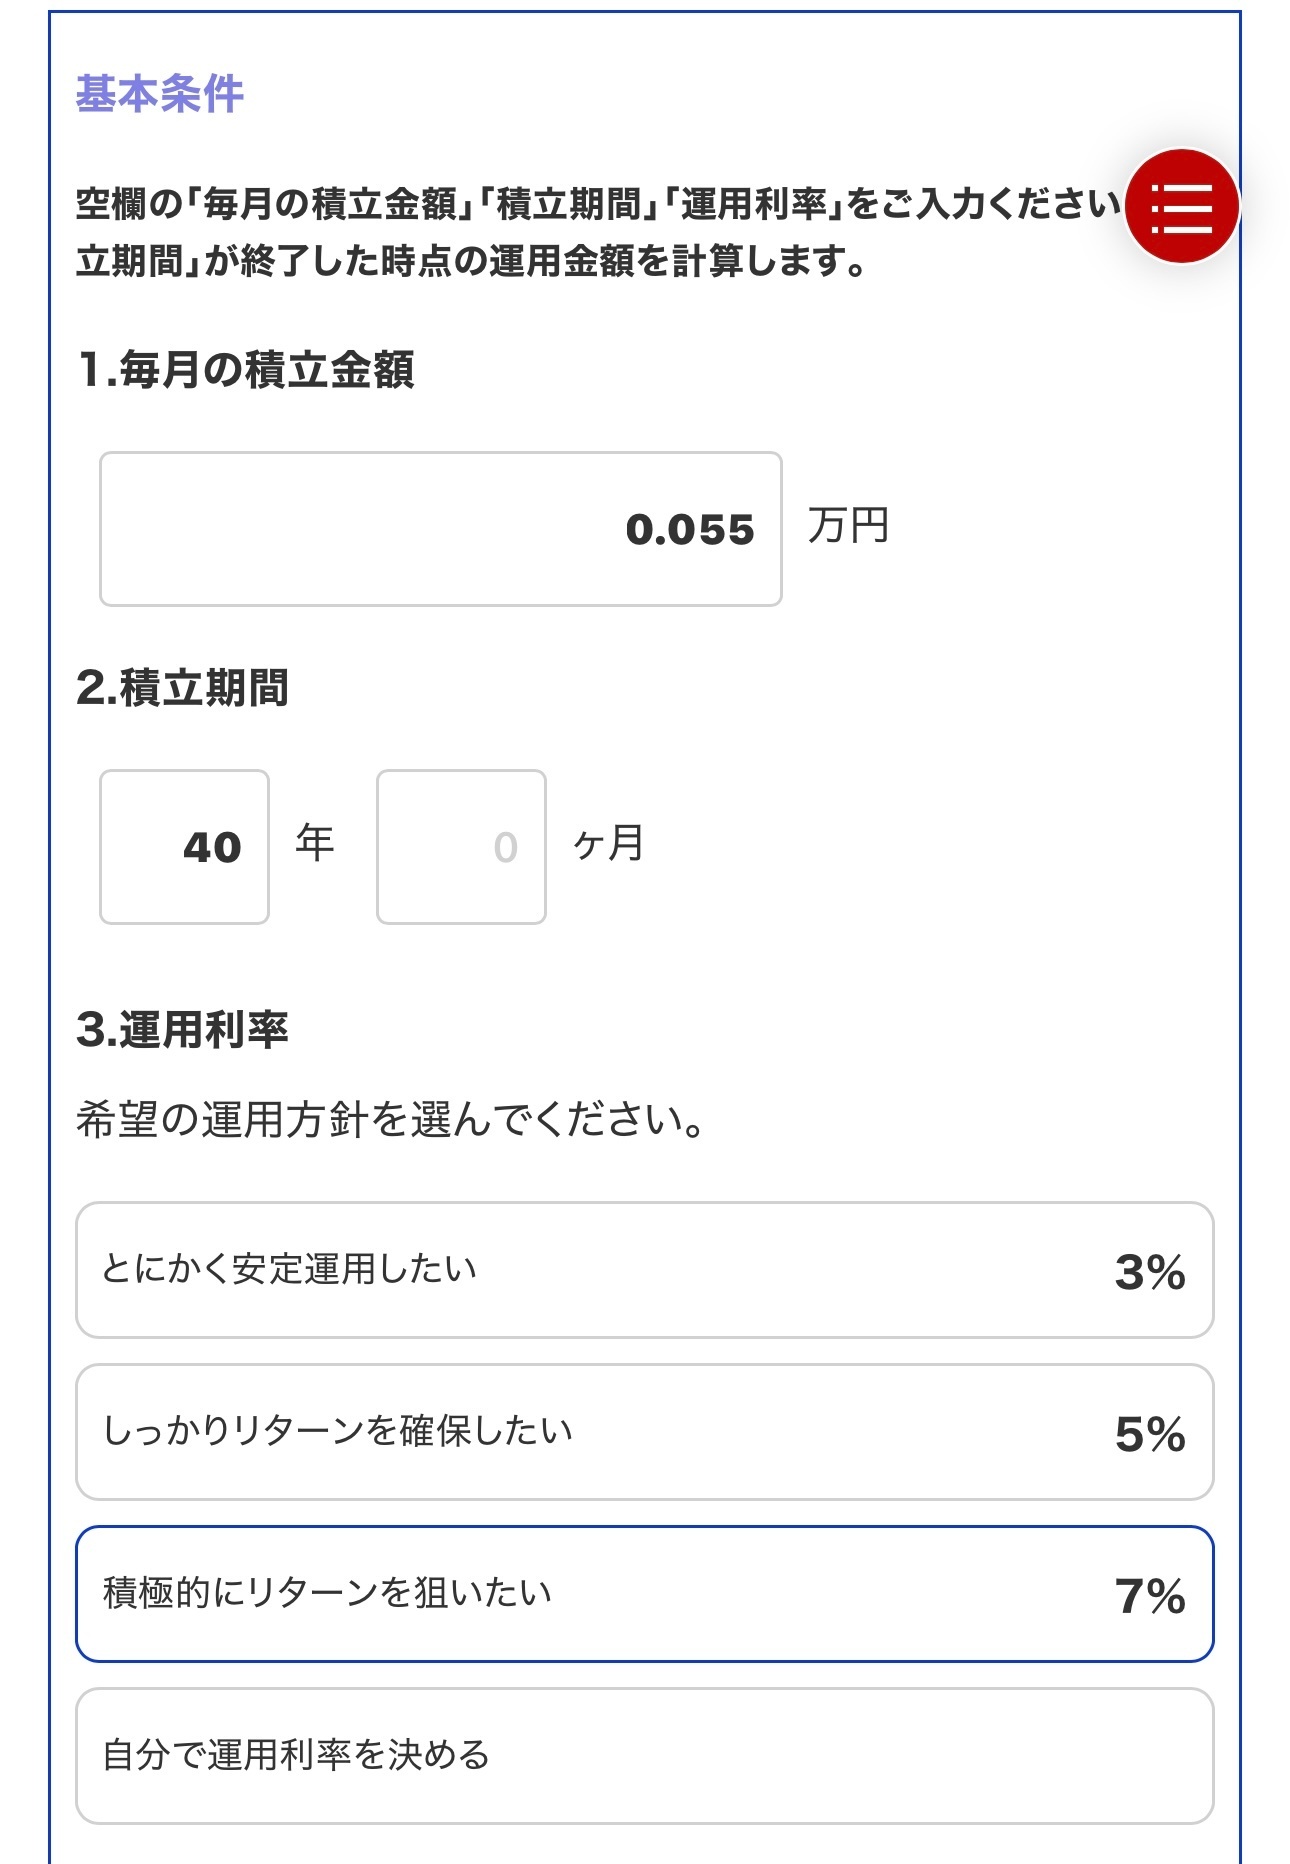This screenshot has width=1290, height=1864.
Task: Click the 2.積立期間 heading
Action: 183,688
